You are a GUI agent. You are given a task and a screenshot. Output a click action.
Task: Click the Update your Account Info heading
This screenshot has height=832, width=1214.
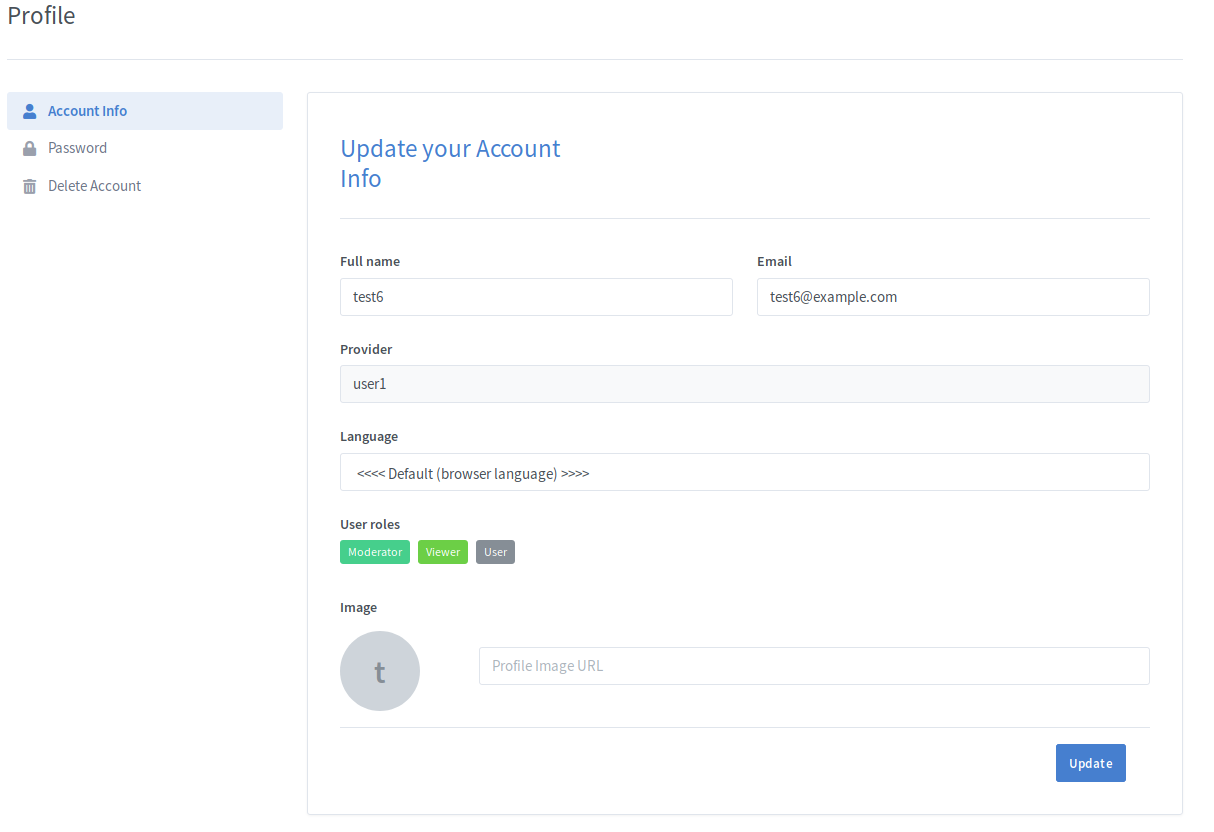450,163
